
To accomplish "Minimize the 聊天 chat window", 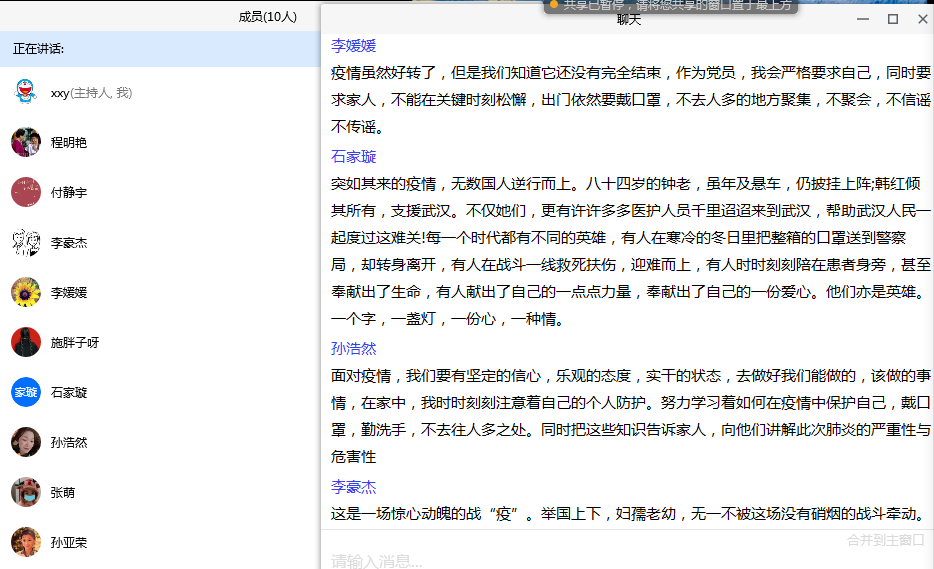I will (864, 19).
